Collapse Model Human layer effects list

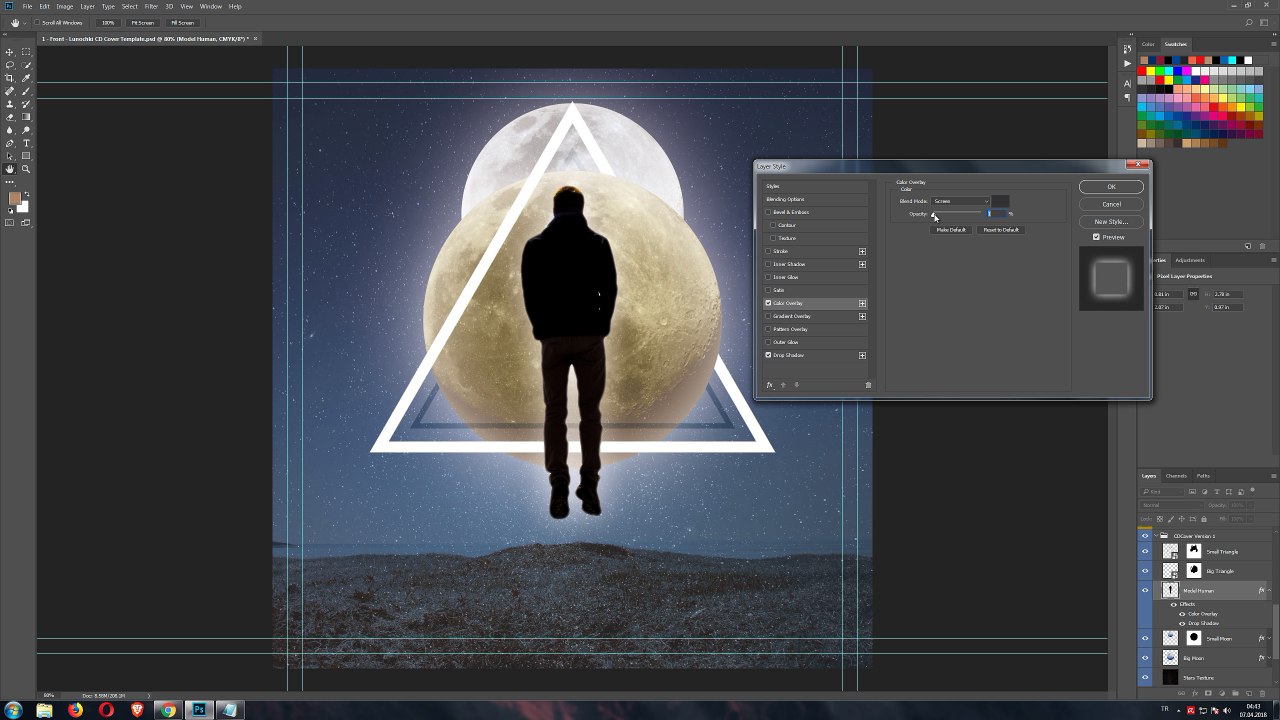[x=1270, y=591]
